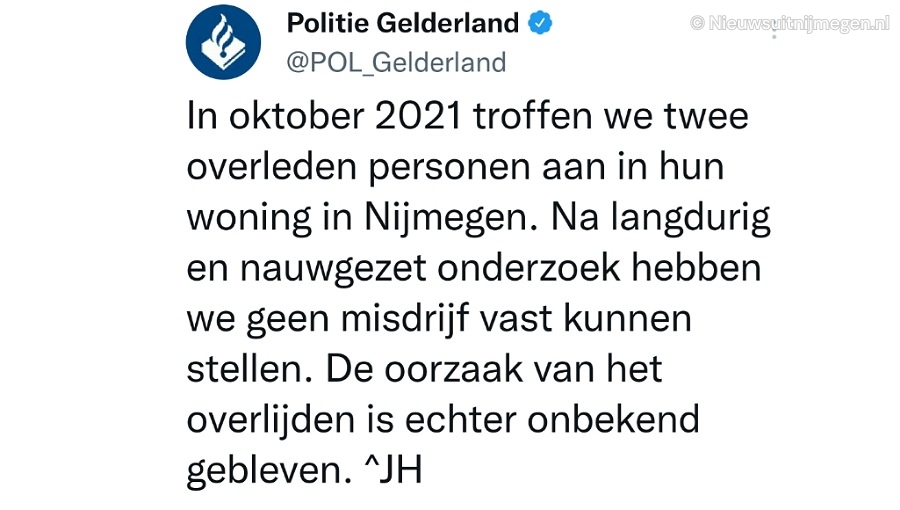Visit the @POL_Gelderland handle link
Image resolution: width=900 pixels, height=510 pixels.
click(396, 62)
